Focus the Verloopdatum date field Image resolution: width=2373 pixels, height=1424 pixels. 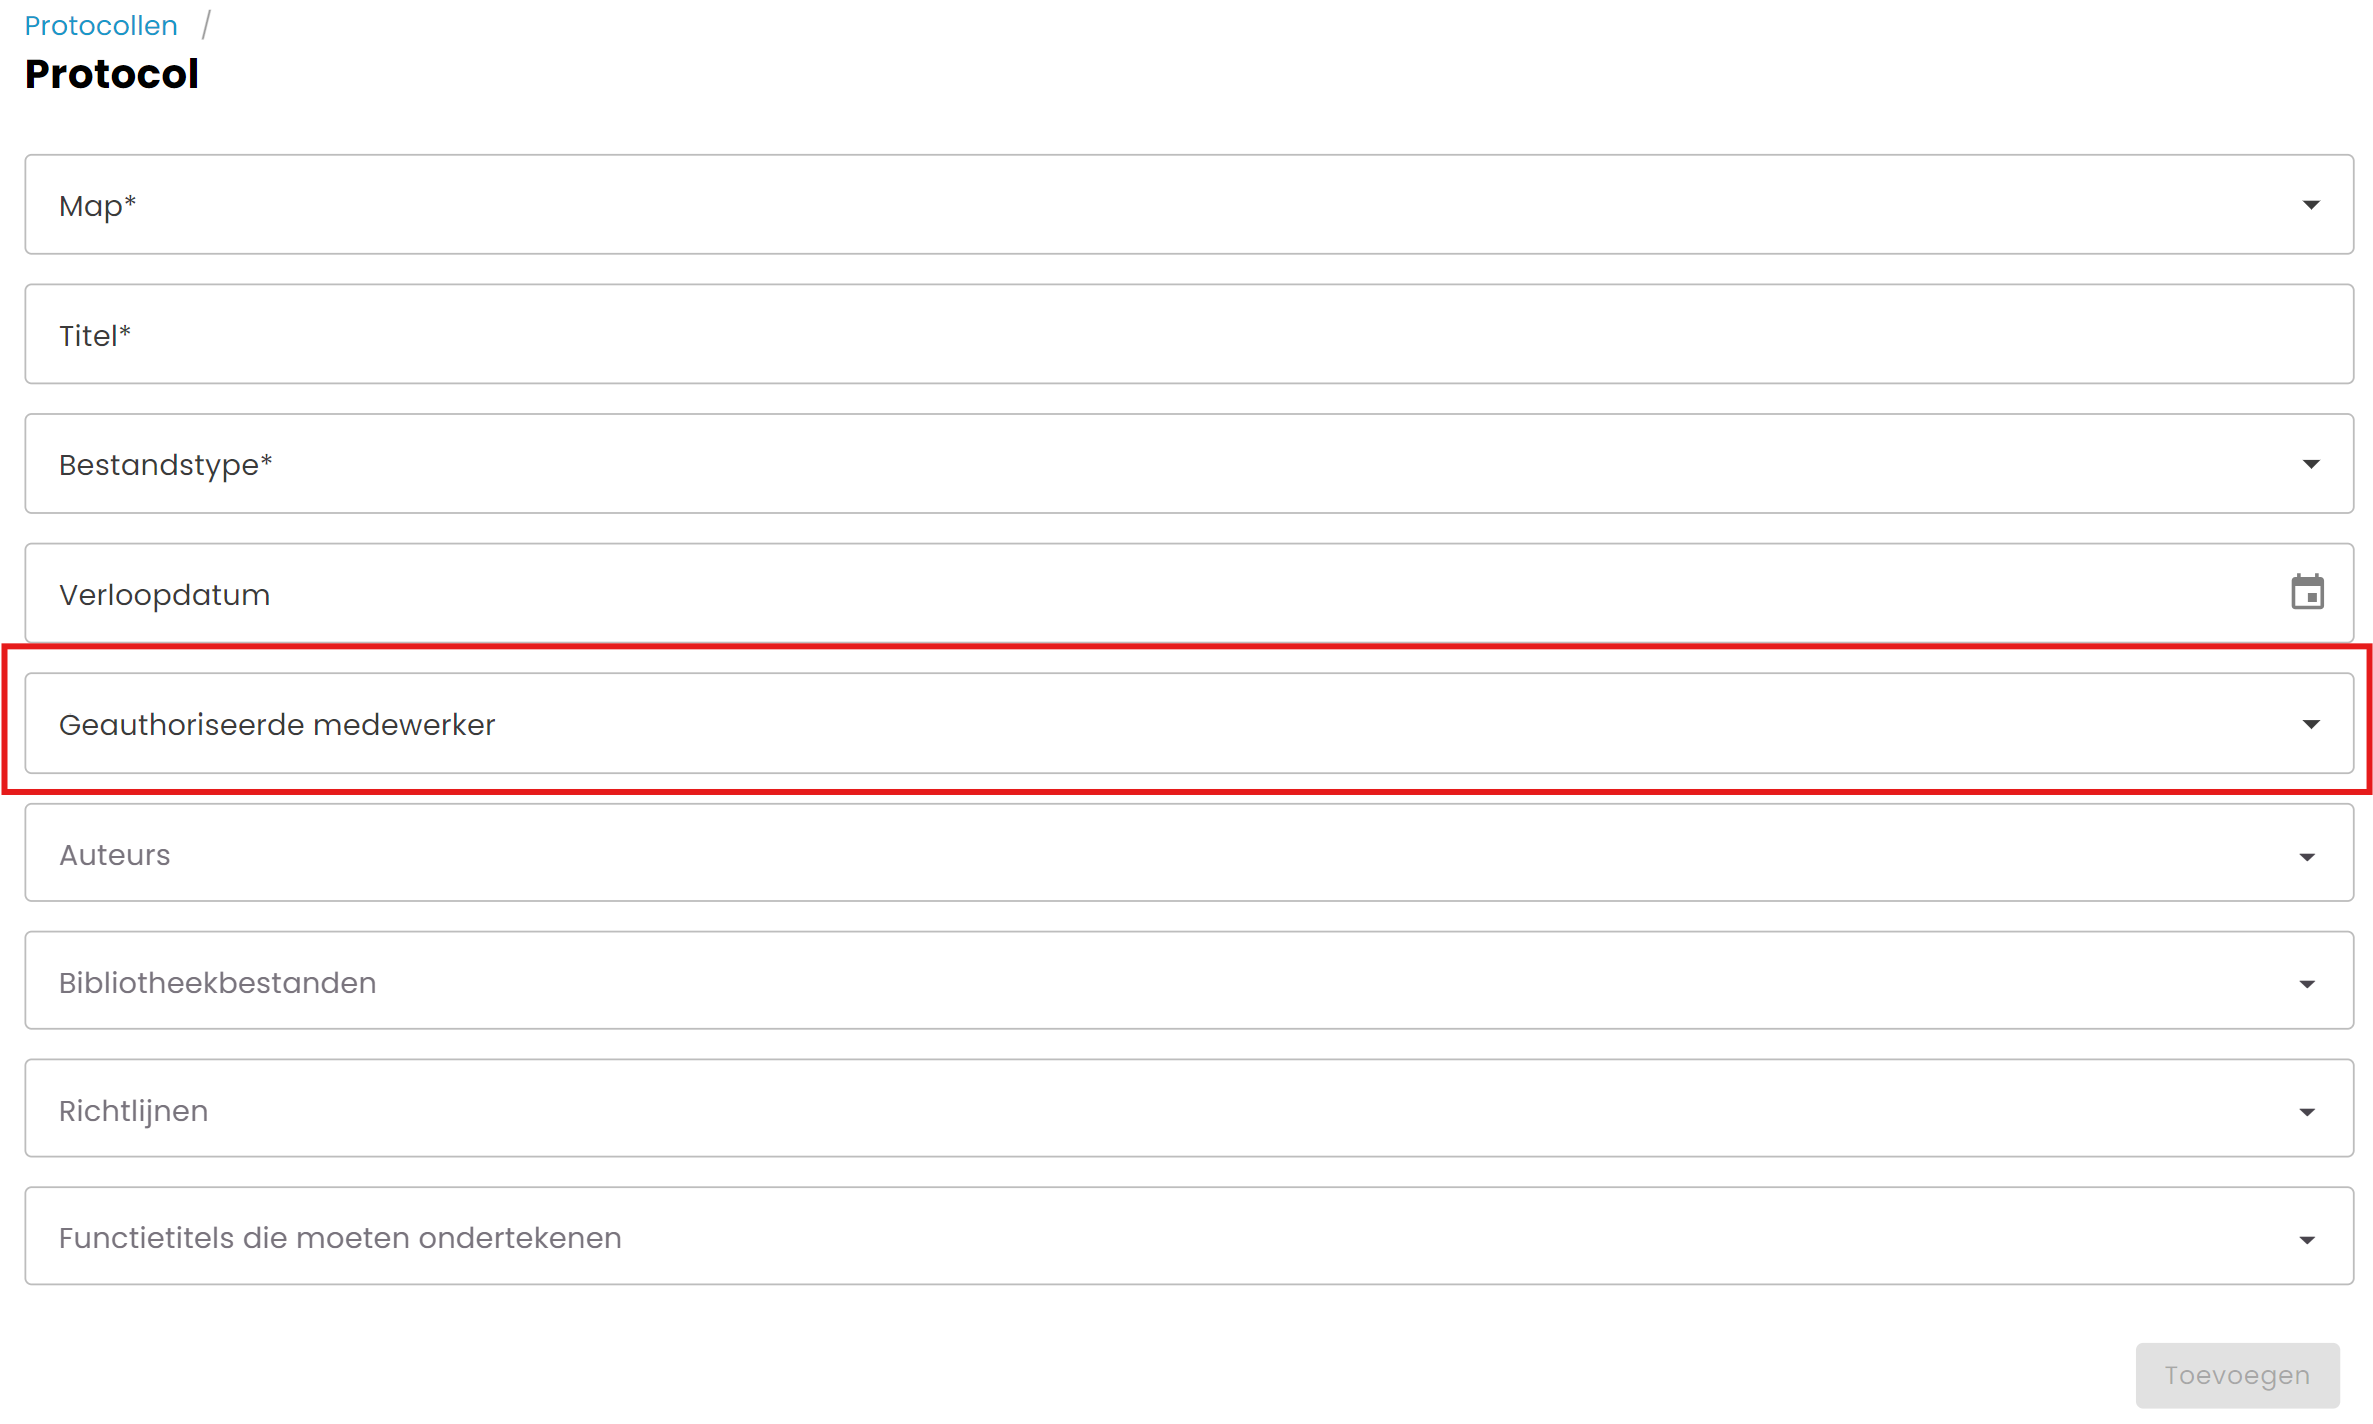point(1189,593)
